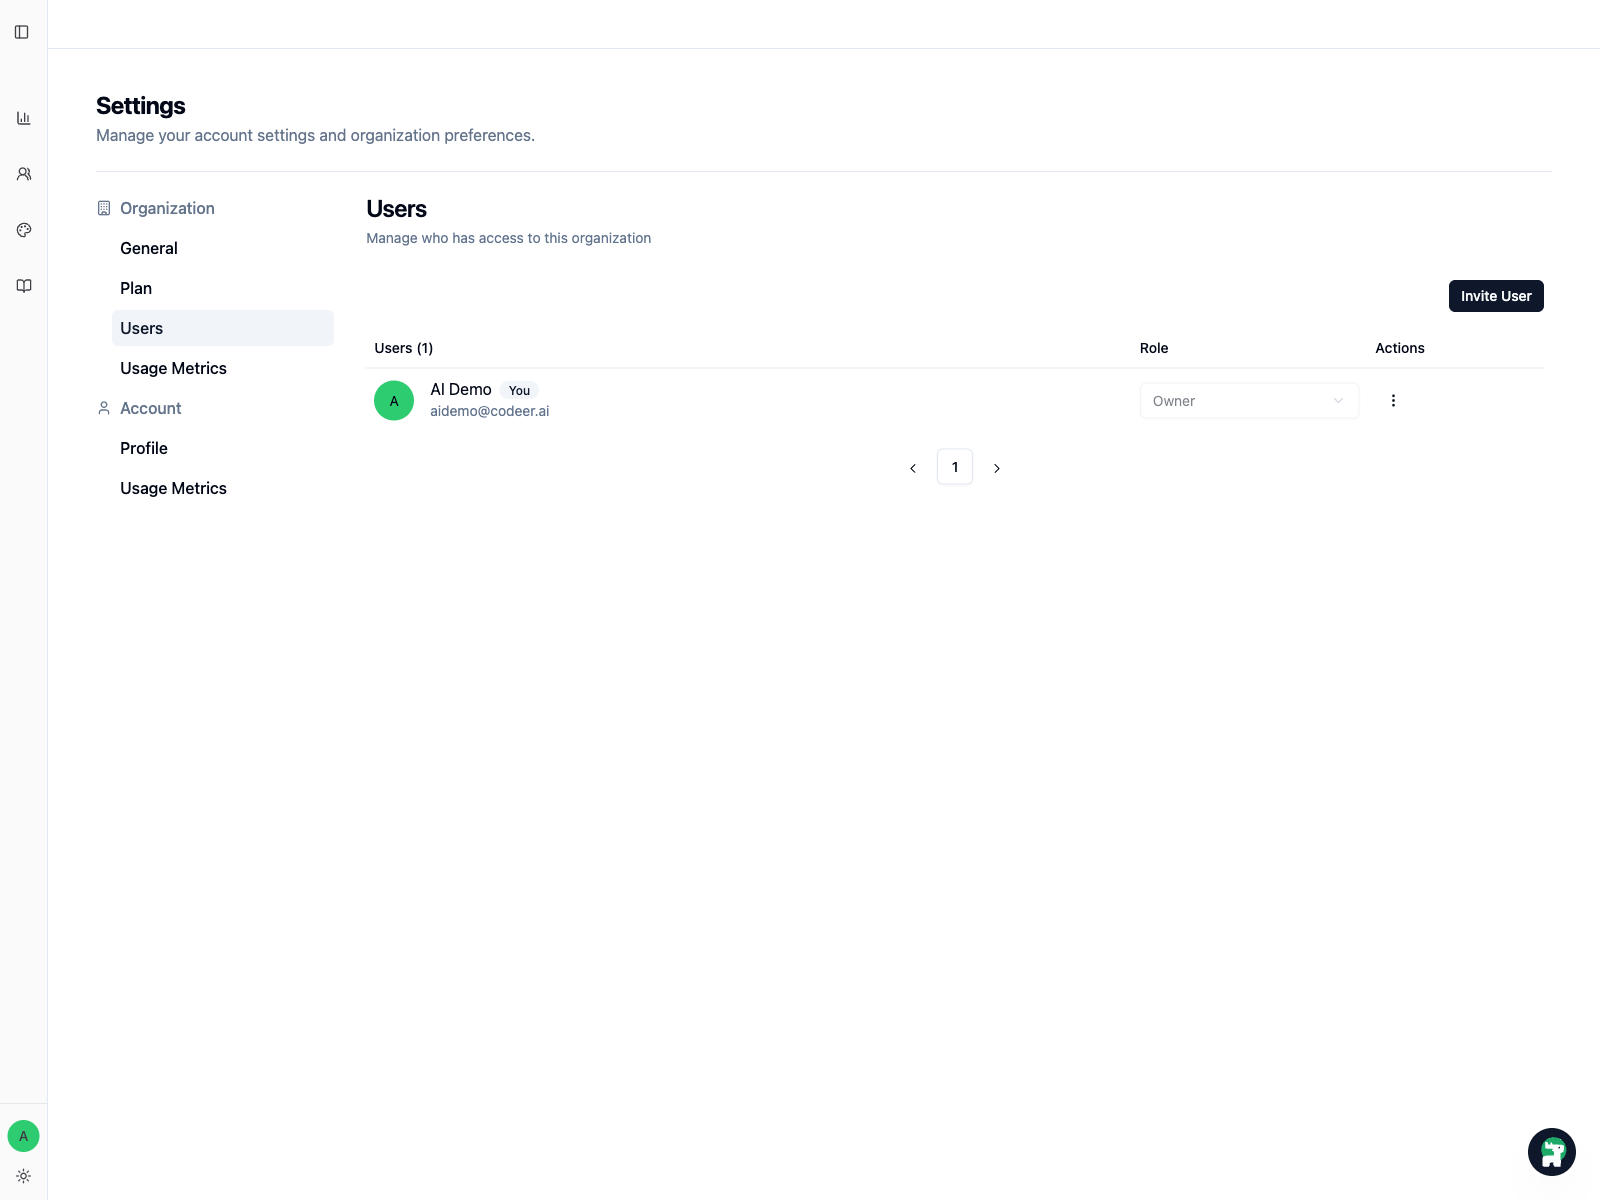Select the users icon in left sidebar
Image resolution: width=1600 pixels, height=1200 pixels.
click(x=23, y=173)
